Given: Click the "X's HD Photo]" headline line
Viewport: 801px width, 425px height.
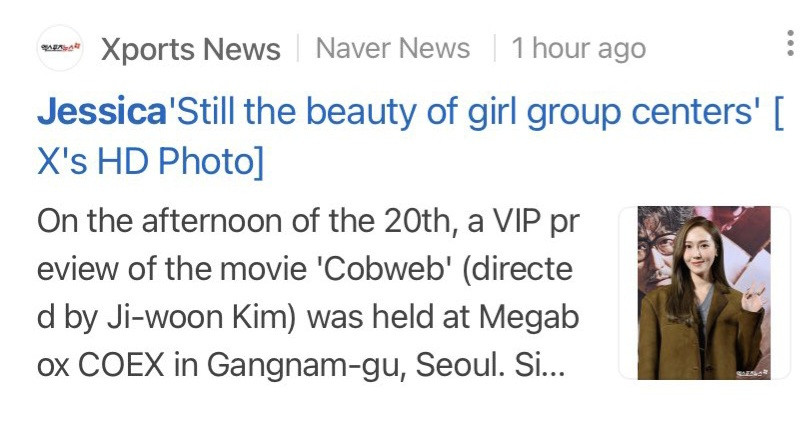Looking at the screenshot, I should [151, 161].
